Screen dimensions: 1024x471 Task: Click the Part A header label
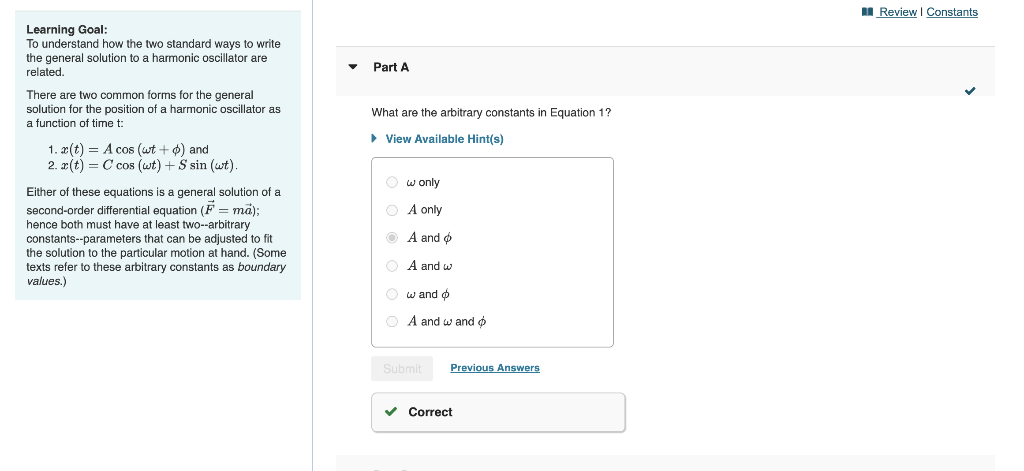391,67
